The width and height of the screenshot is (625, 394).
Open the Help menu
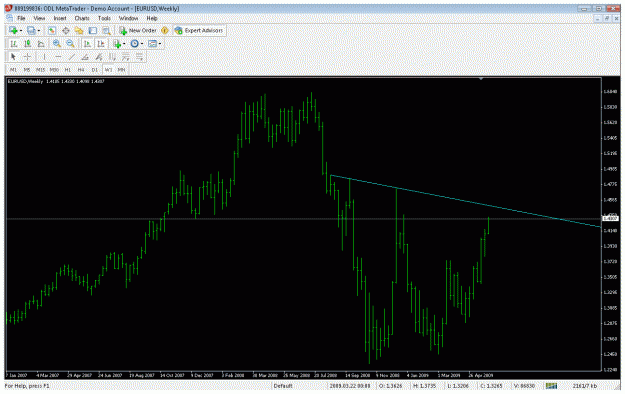point(151,18)
